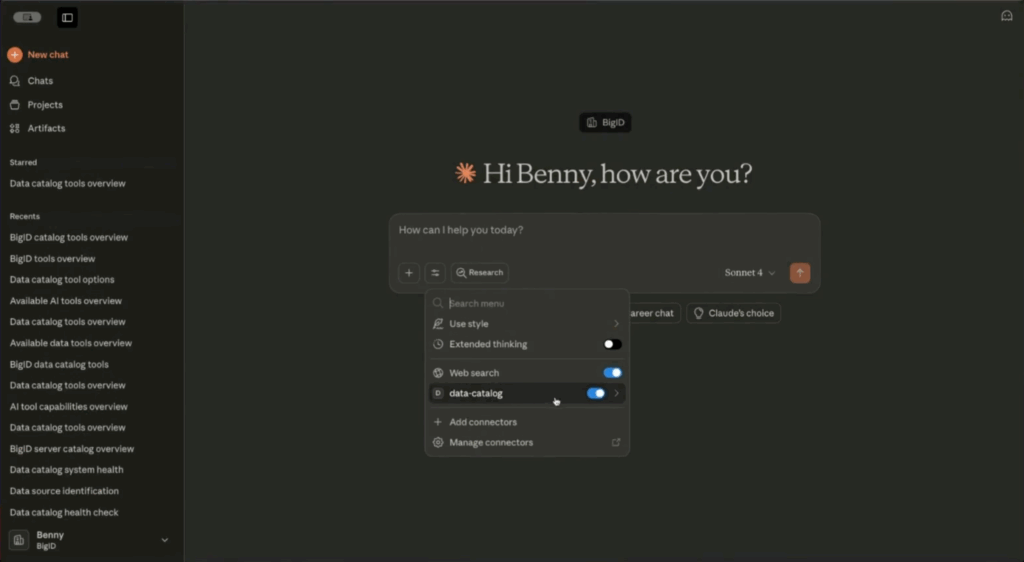1024x562 pixels.
Task: Open Projects in the sidebar
Action: (44, 105)
